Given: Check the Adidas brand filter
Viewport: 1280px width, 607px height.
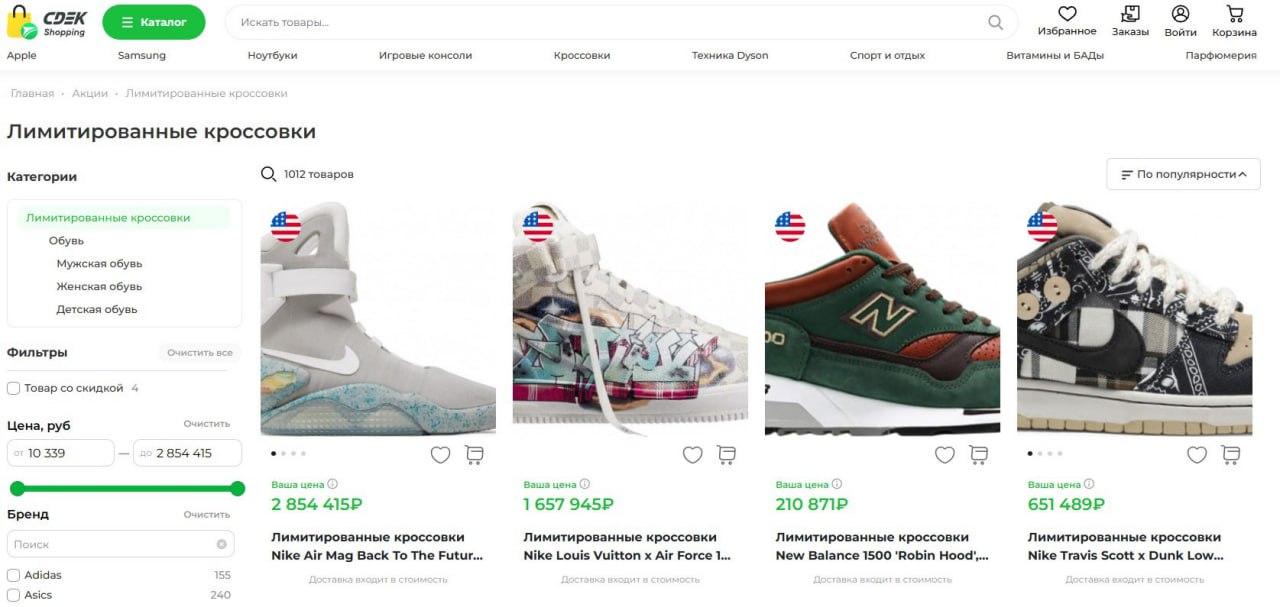Looking at the screenshot, I should (x=14, y=575).
